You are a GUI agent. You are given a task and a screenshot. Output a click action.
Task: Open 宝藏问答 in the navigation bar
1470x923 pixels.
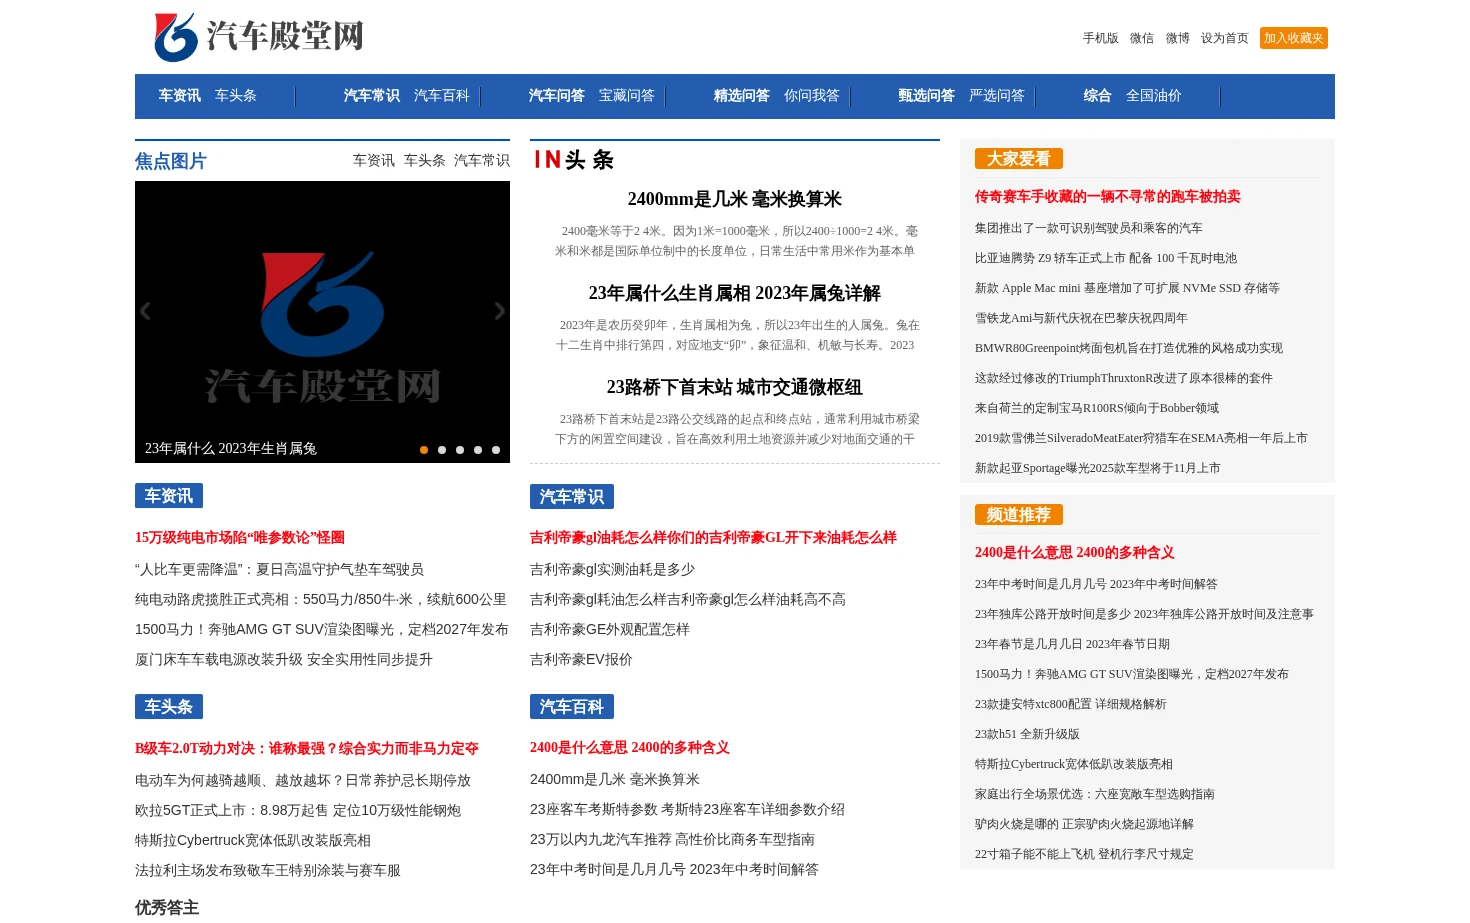coord(627,96)
